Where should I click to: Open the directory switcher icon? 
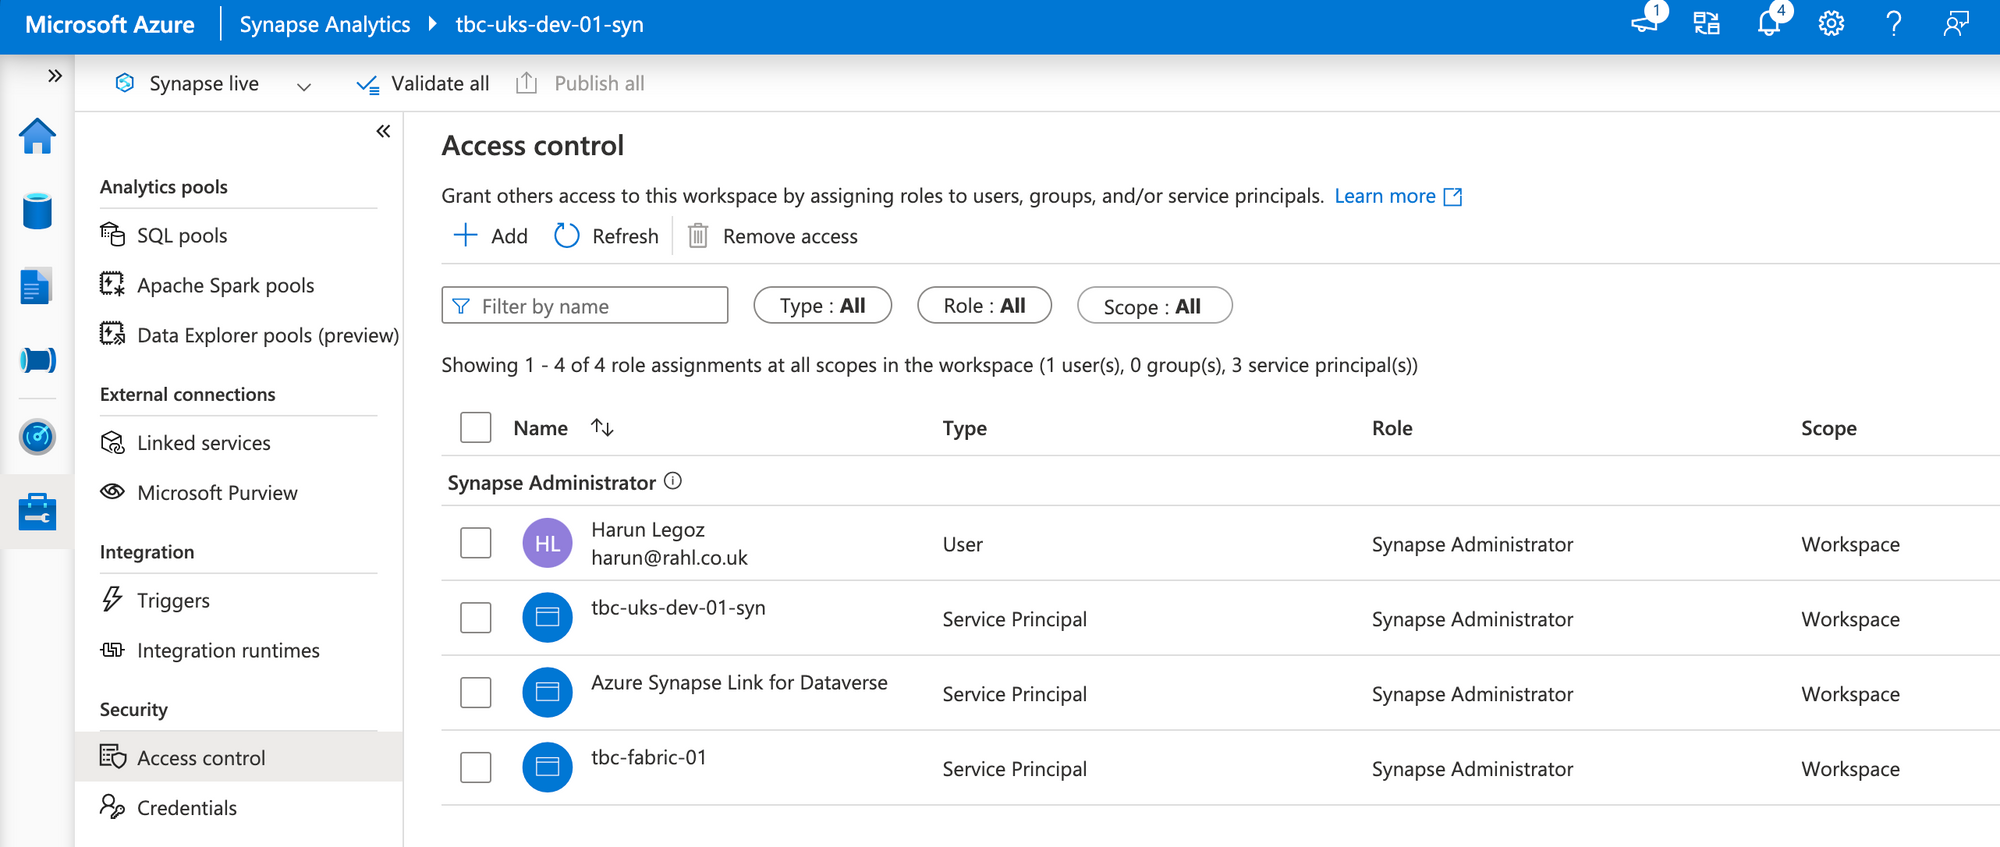pos(1706,24)
